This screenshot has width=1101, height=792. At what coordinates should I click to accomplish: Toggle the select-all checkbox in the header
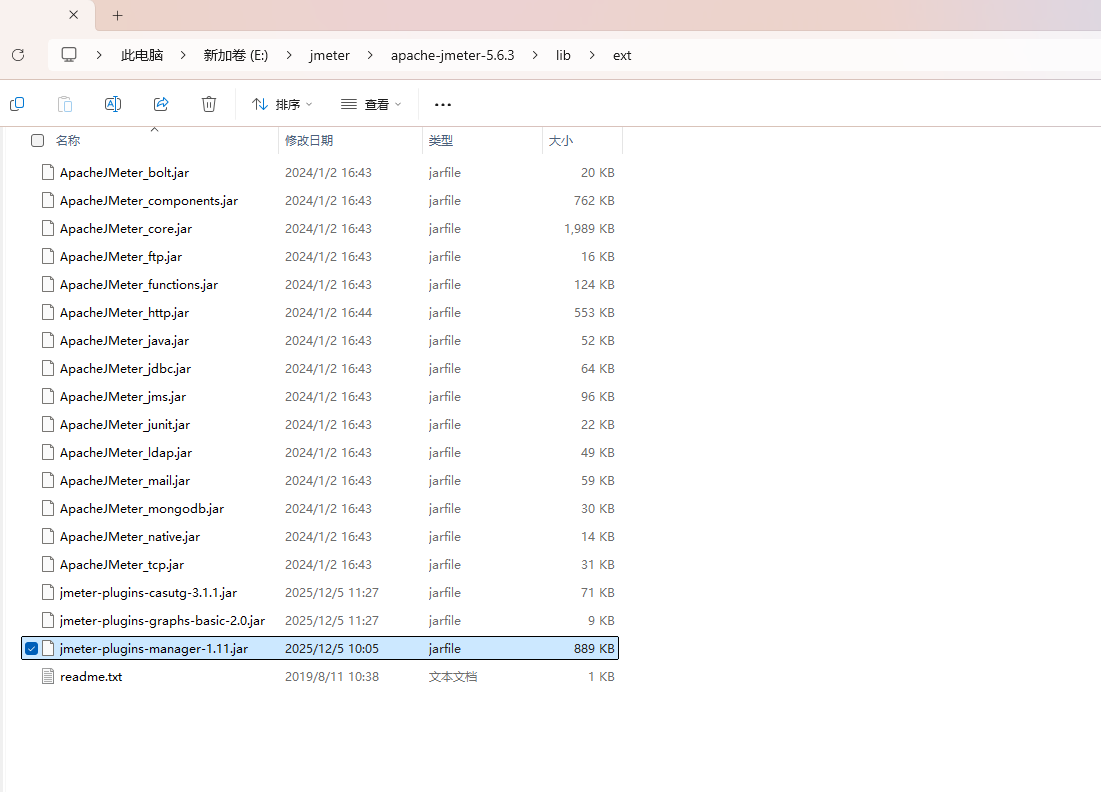38,140
